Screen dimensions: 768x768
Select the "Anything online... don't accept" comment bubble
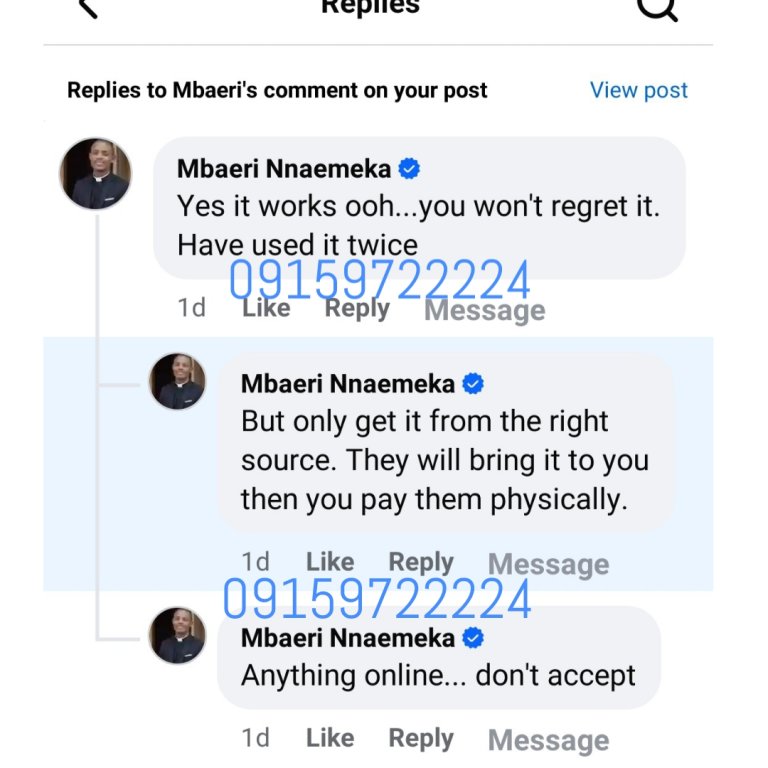tap(438, 676)
